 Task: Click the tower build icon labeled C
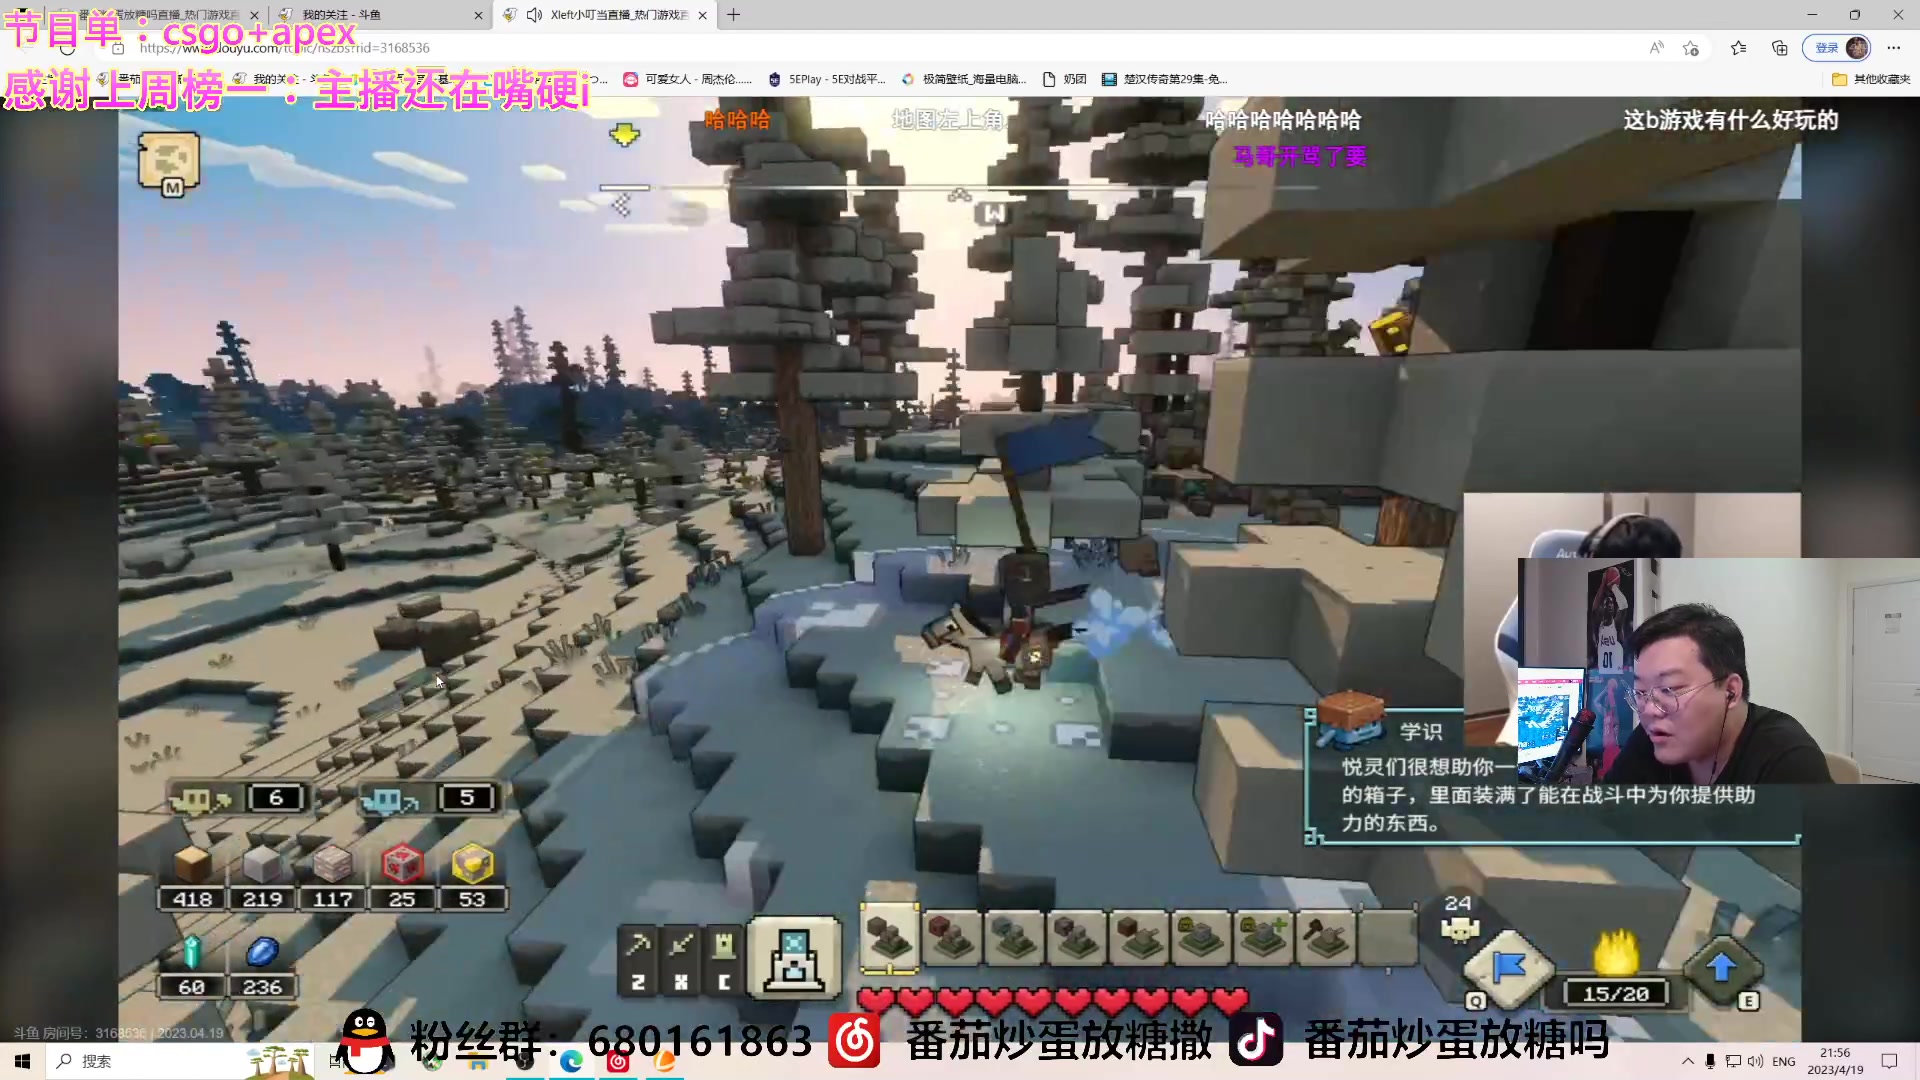724,960
